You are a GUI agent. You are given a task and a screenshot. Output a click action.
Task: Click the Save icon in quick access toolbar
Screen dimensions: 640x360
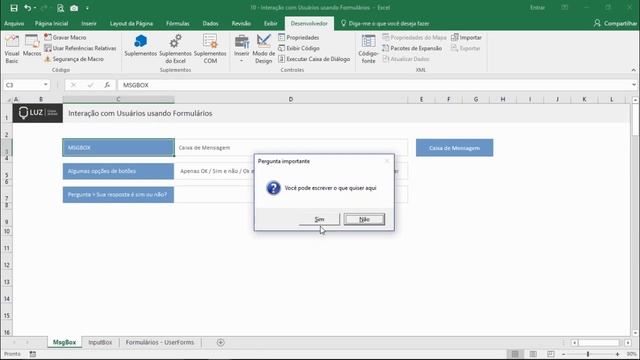[x=14, y=8]
